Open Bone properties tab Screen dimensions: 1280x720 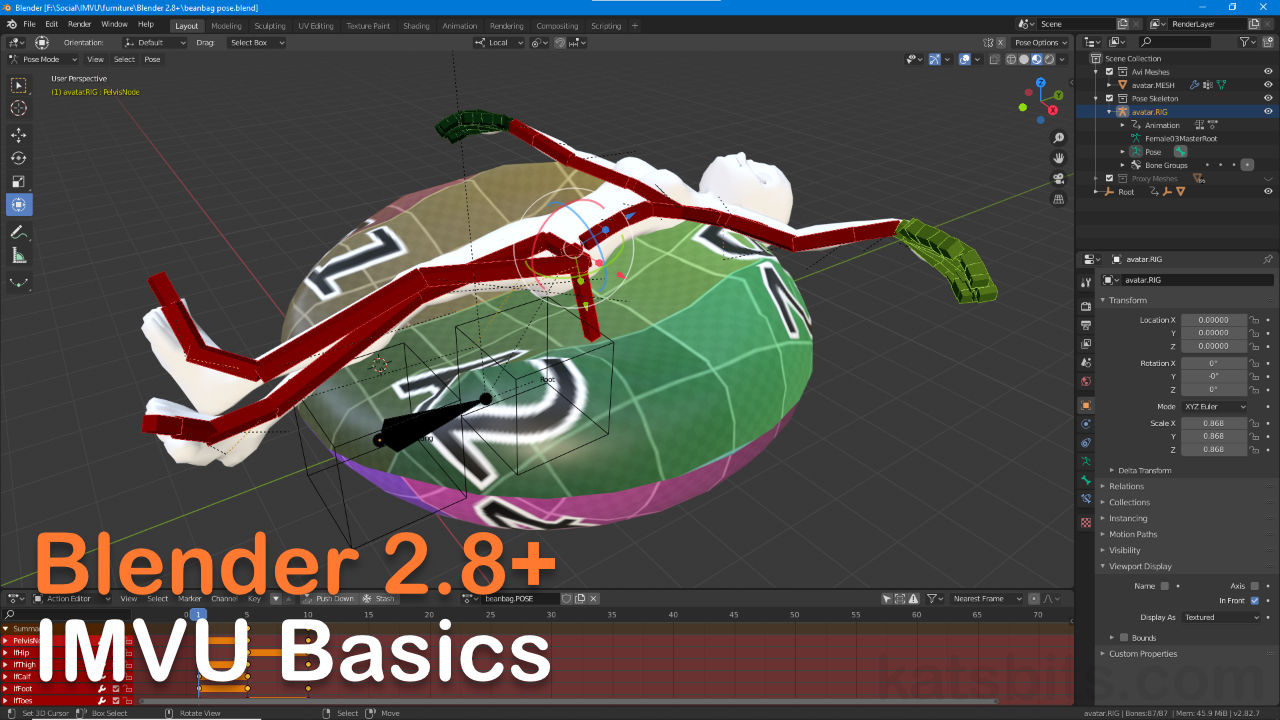click(x=1086, y=480)
